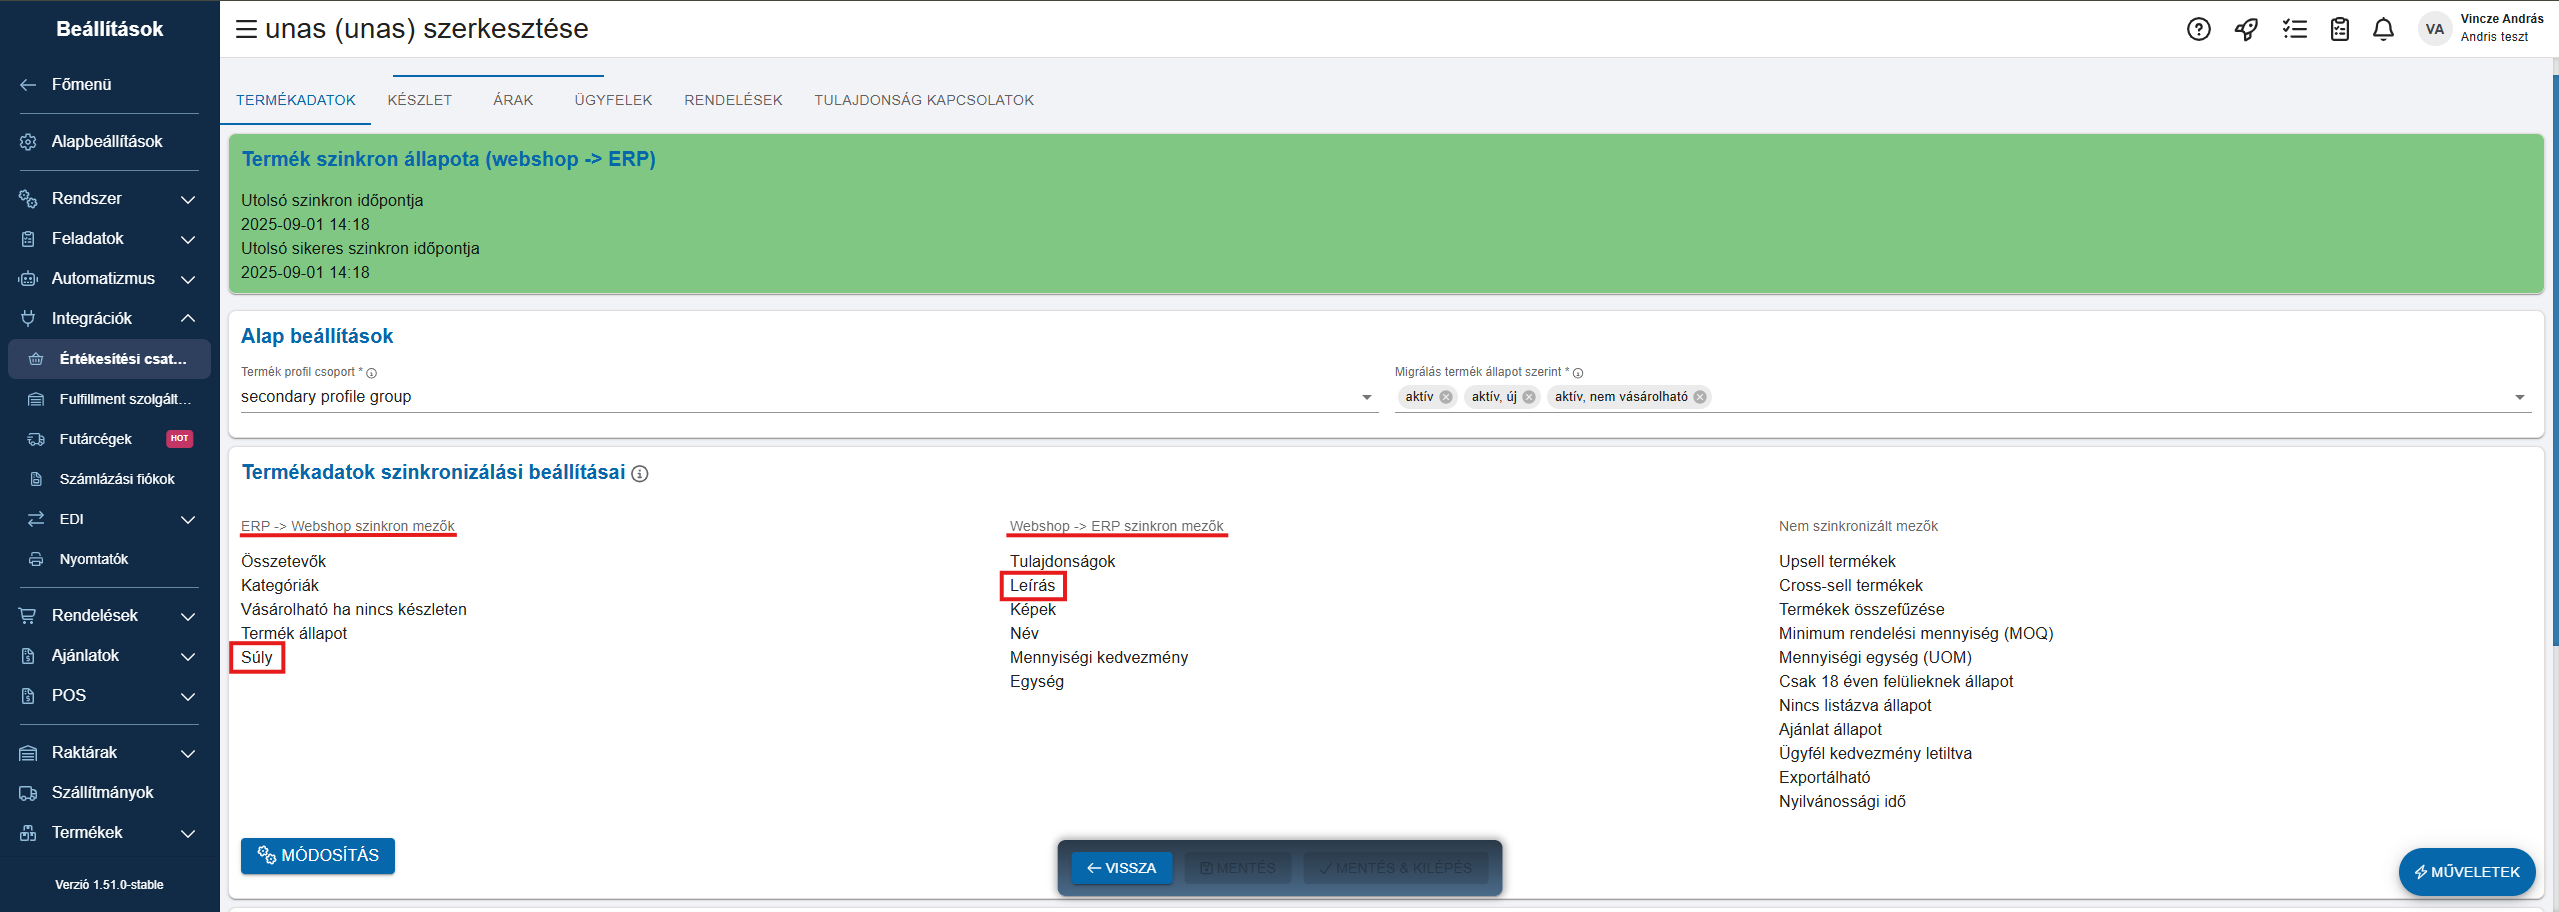Open the notifications bell
This screenshot has width=2559, height=912.
click(x=2384, y=29)
